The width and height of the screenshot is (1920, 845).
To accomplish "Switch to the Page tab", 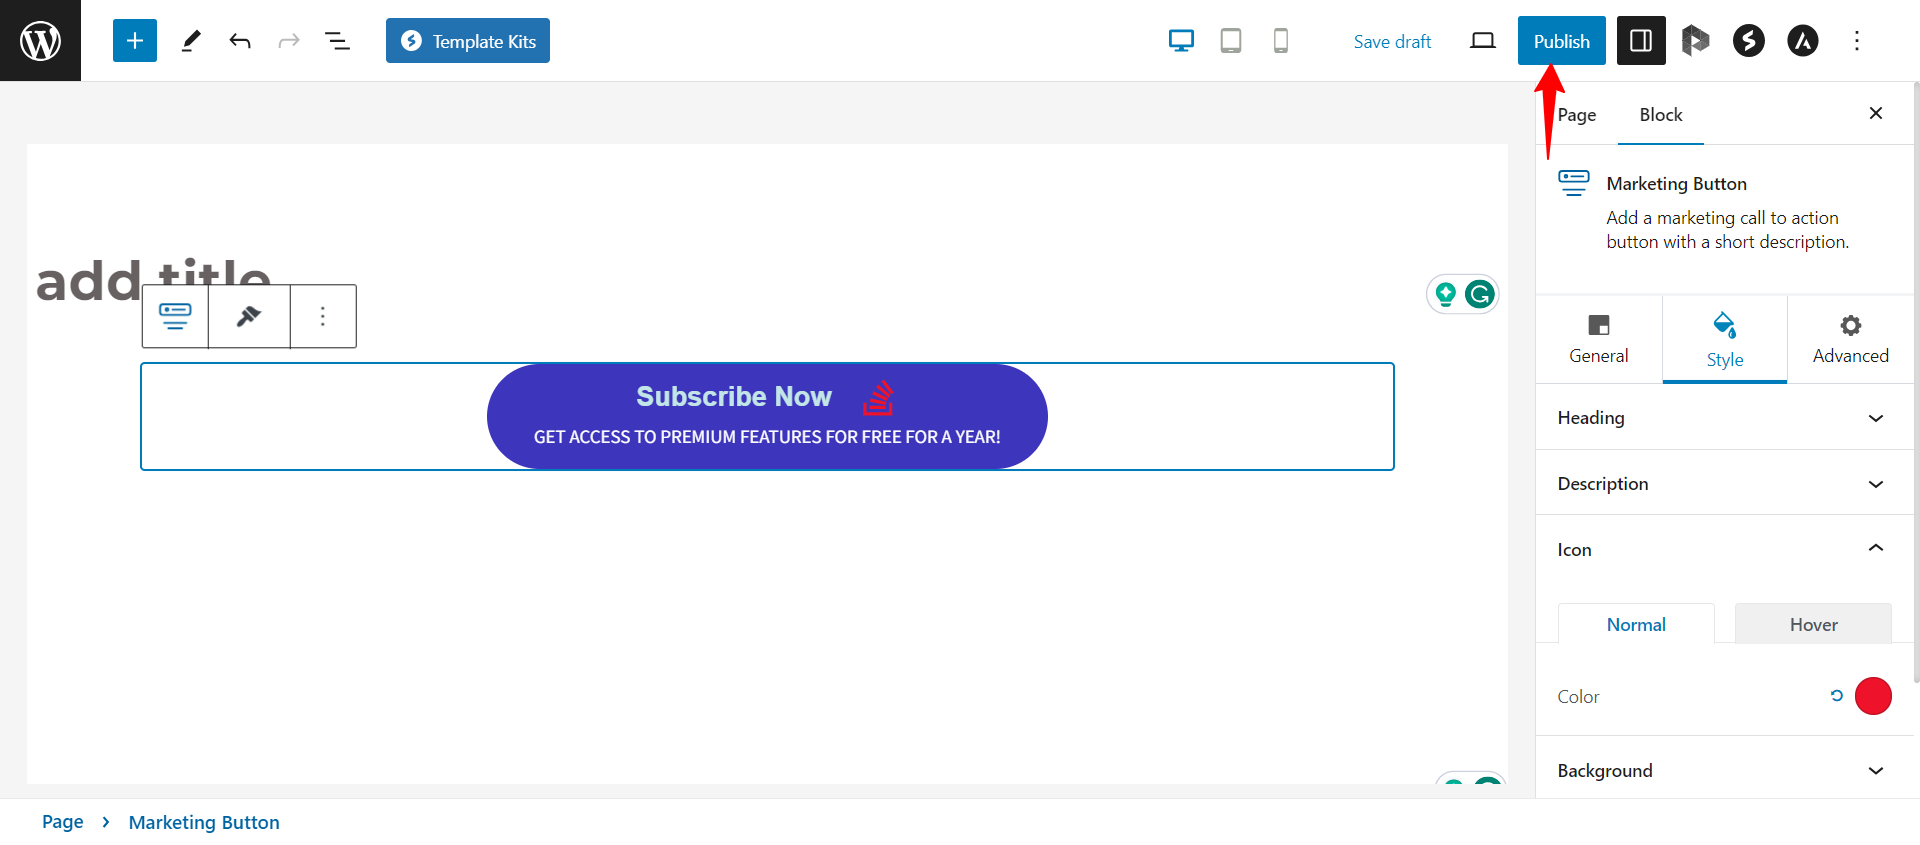I will (x=1577, y=115).
